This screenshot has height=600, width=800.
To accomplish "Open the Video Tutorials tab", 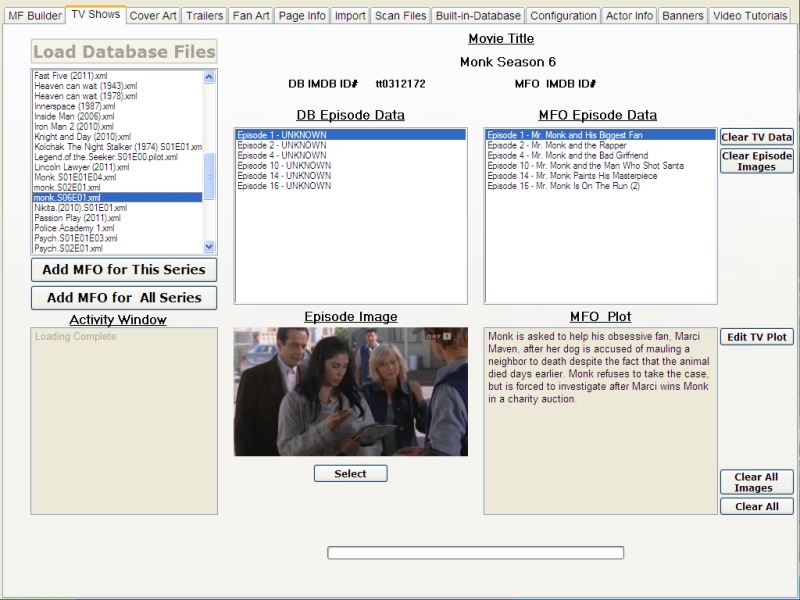I will [750, 16].
